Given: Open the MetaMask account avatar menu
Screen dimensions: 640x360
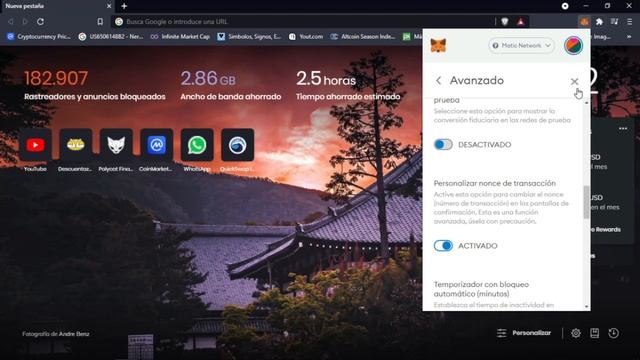Looking at the screenshot, I should tap(573, 45).
